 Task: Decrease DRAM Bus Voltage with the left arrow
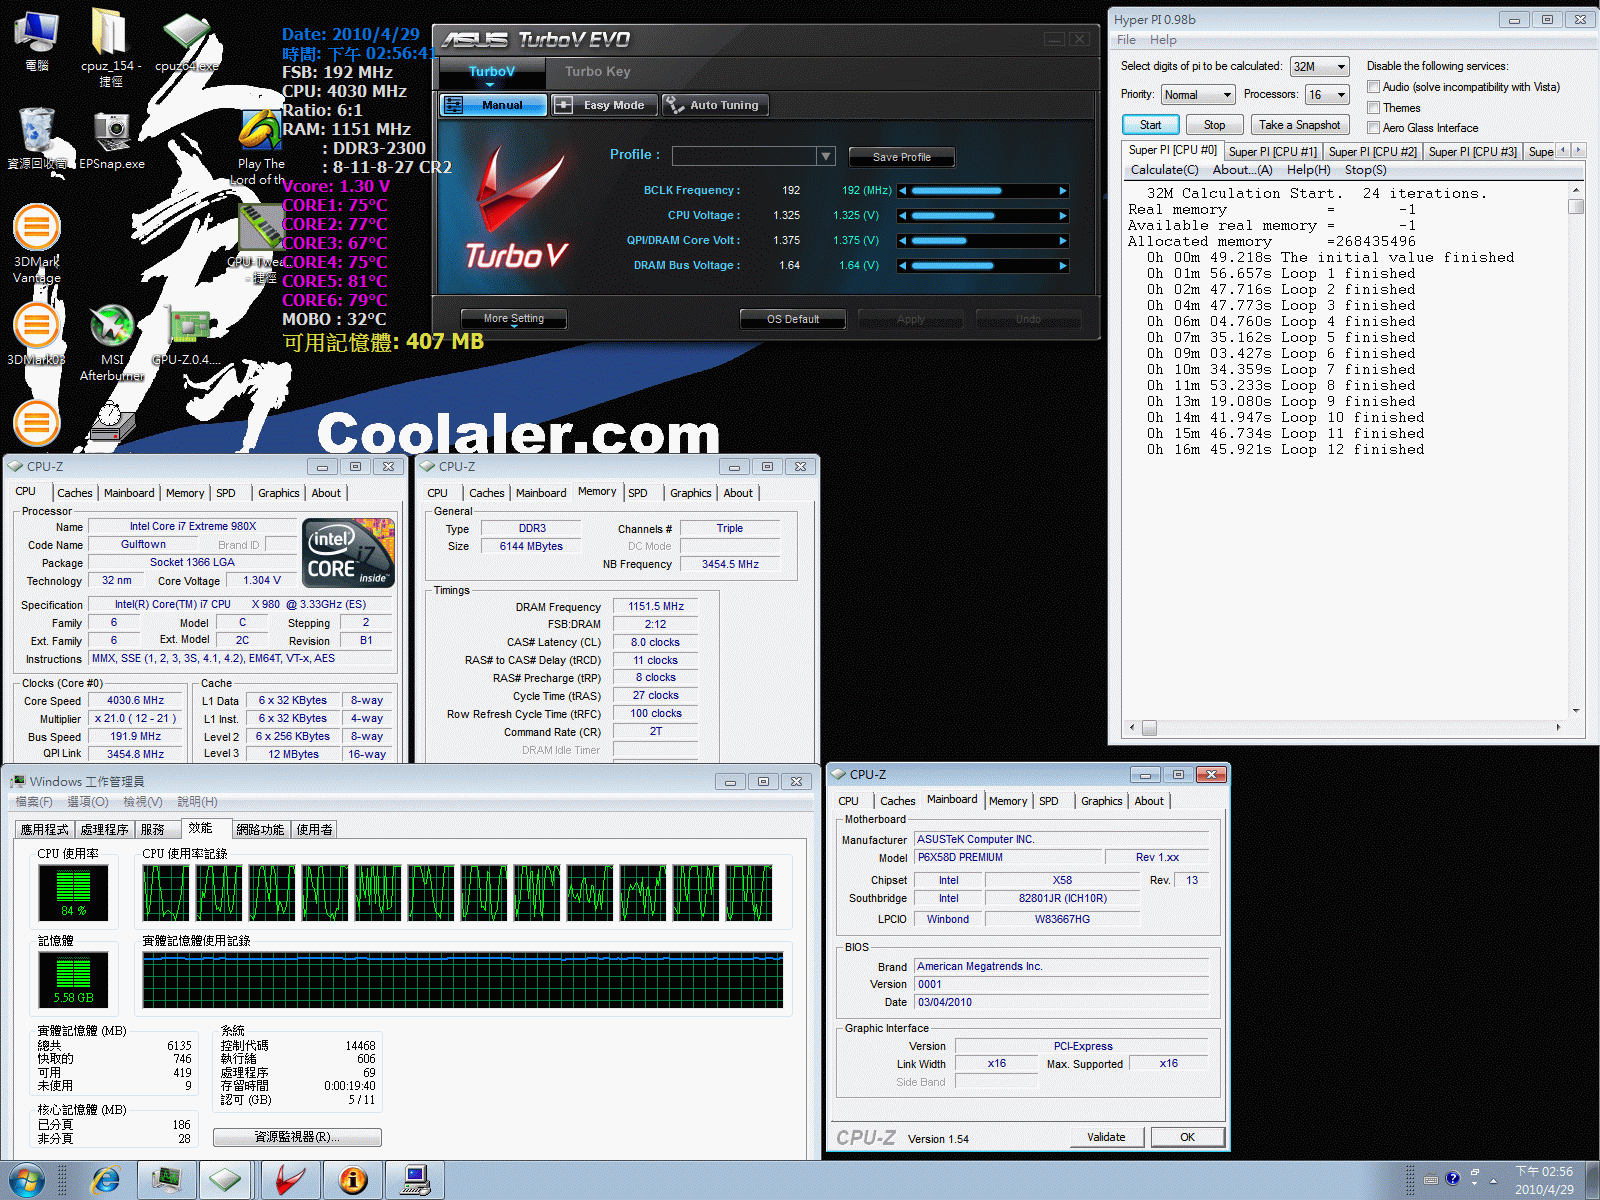tap(902, 265)
